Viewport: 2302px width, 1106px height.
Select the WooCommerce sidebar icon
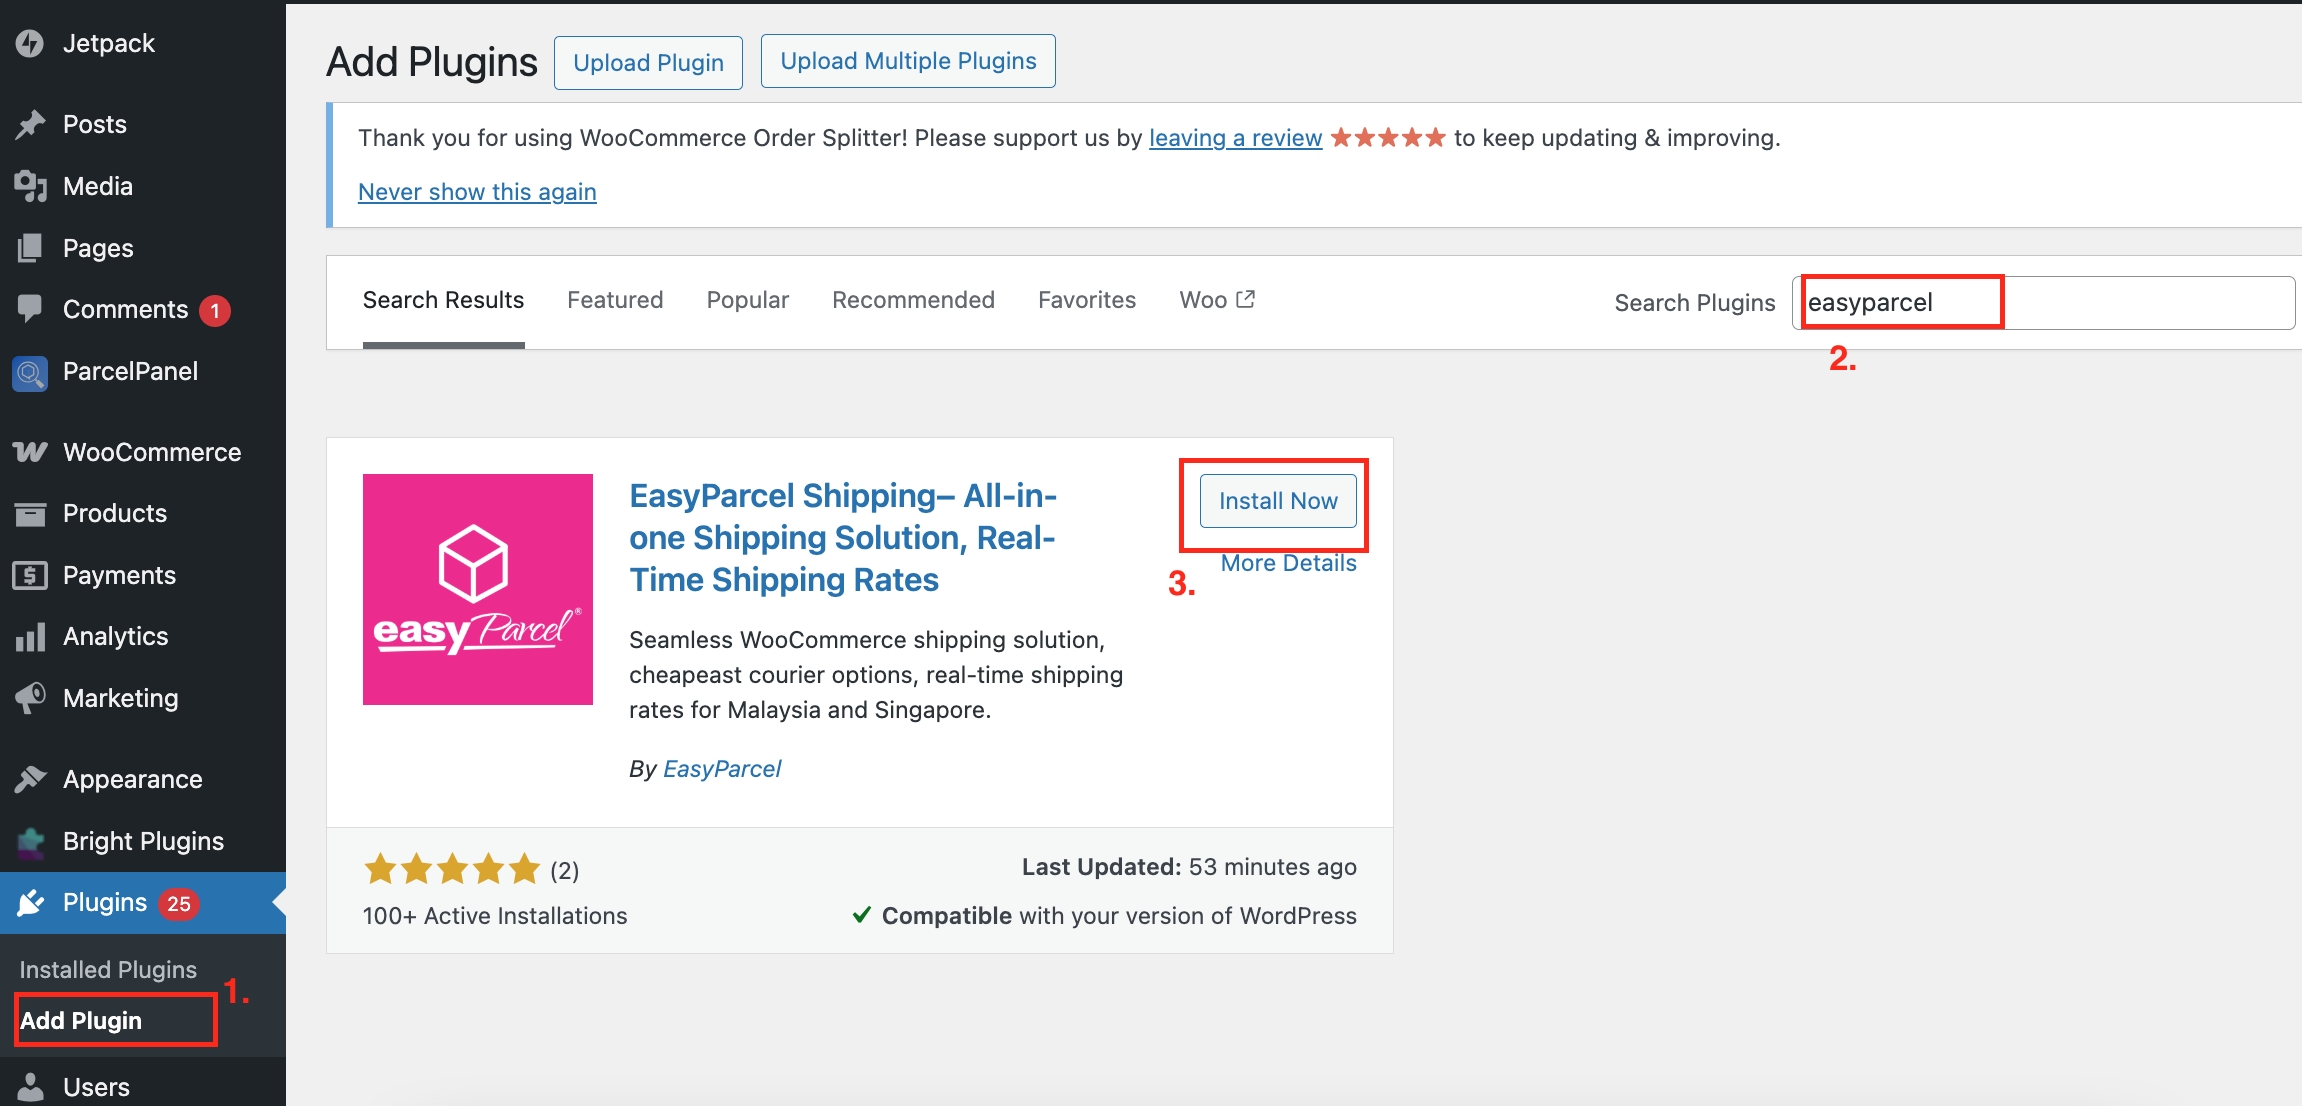coord(29,452)
